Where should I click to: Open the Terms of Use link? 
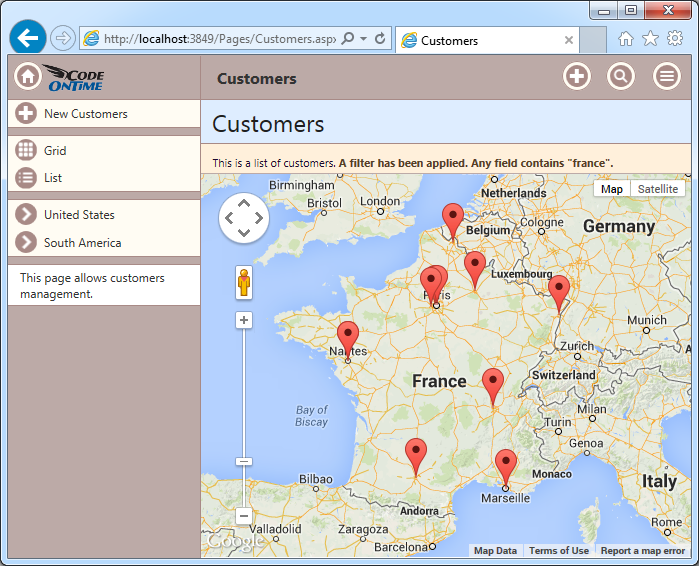558,551
